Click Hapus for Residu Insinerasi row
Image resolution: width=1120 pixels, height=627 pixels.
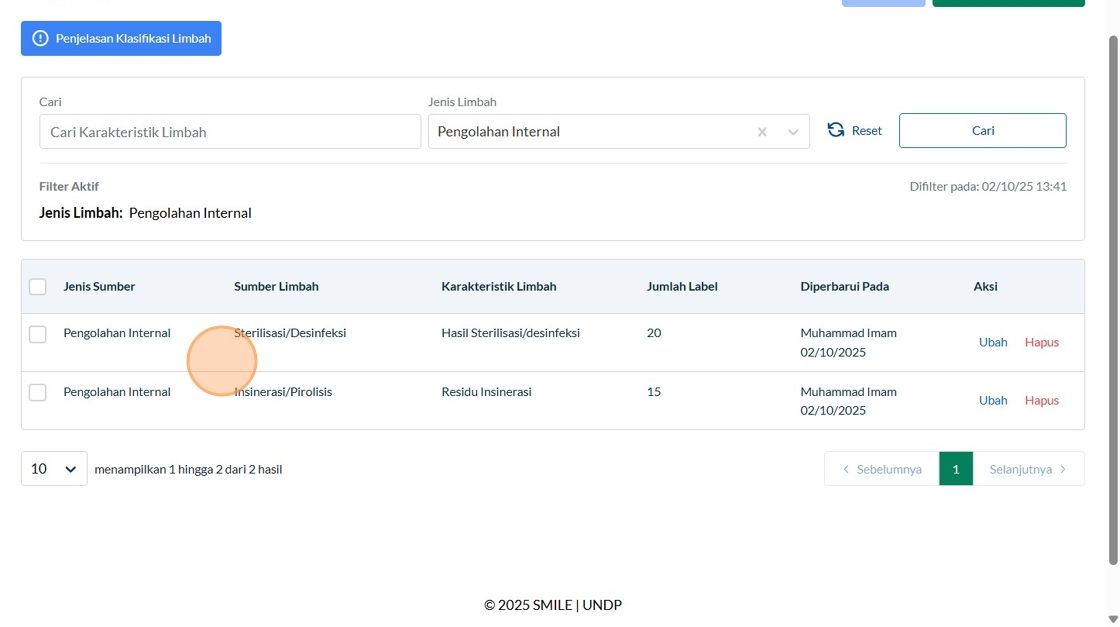1041,400
